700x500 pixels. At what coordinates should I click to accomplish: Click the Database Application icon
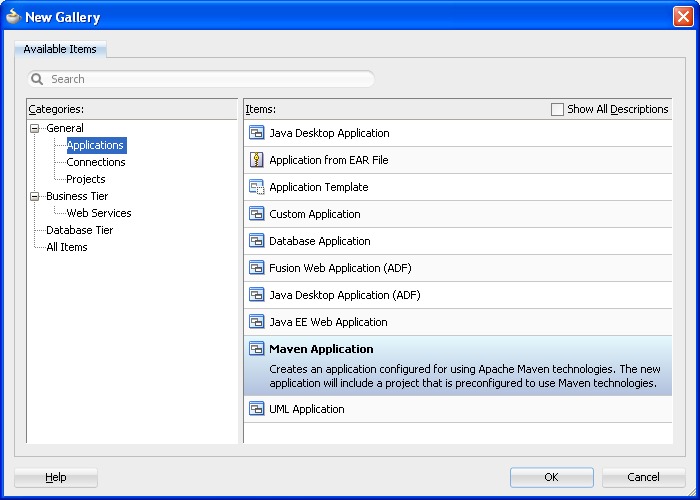256,241
